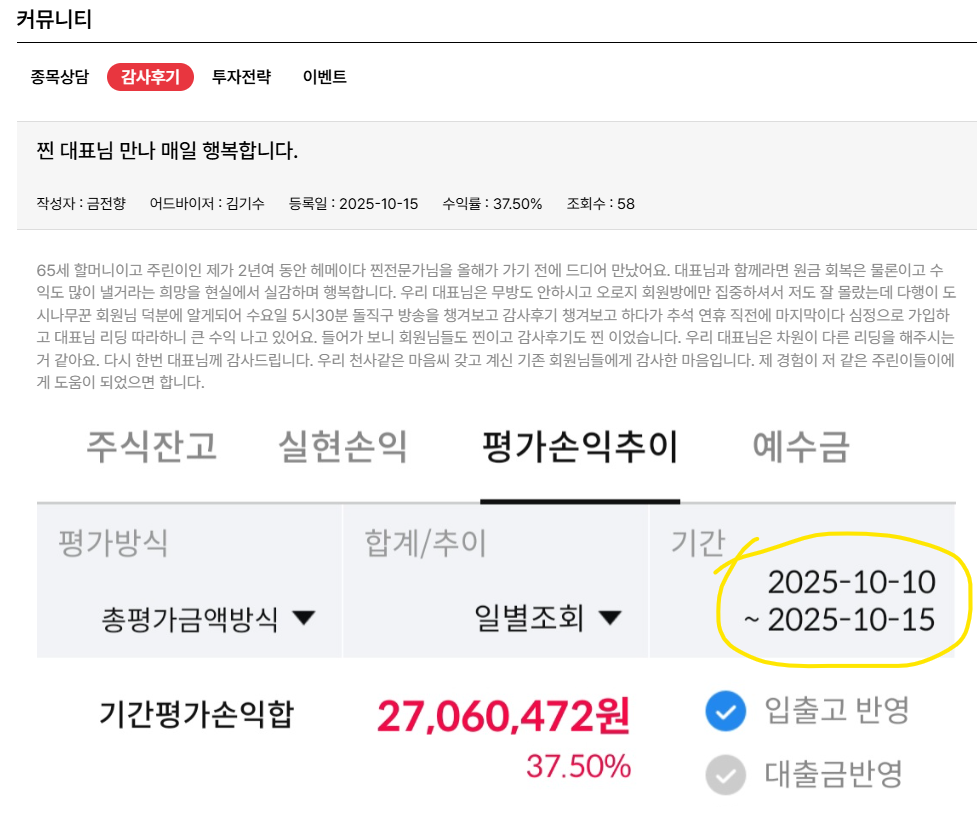Open the 투자전략 tab
This screenshot has width=977, height=831.
point(239,76)
